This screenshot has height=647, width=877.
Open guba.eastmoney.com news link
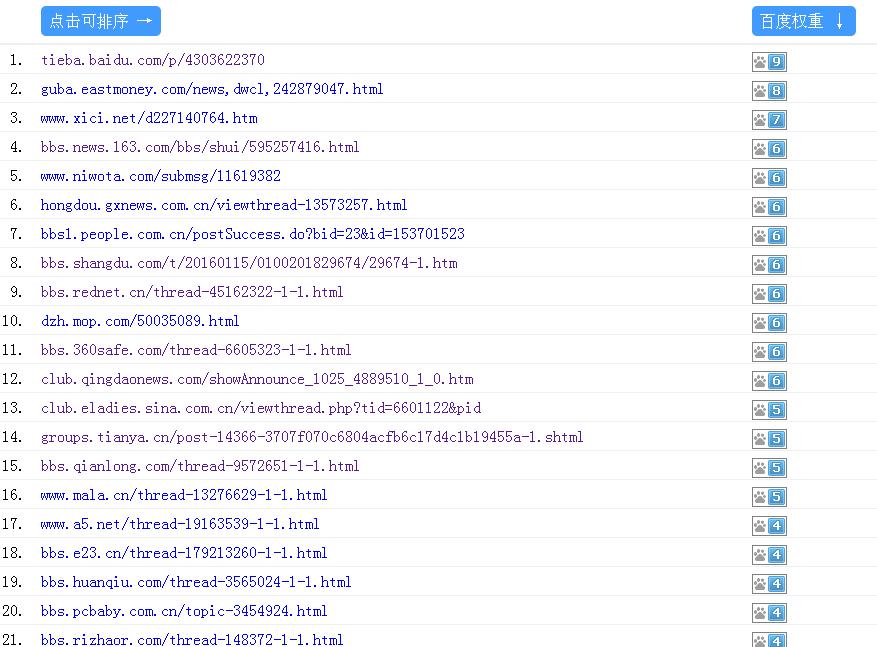click(212, 89)
